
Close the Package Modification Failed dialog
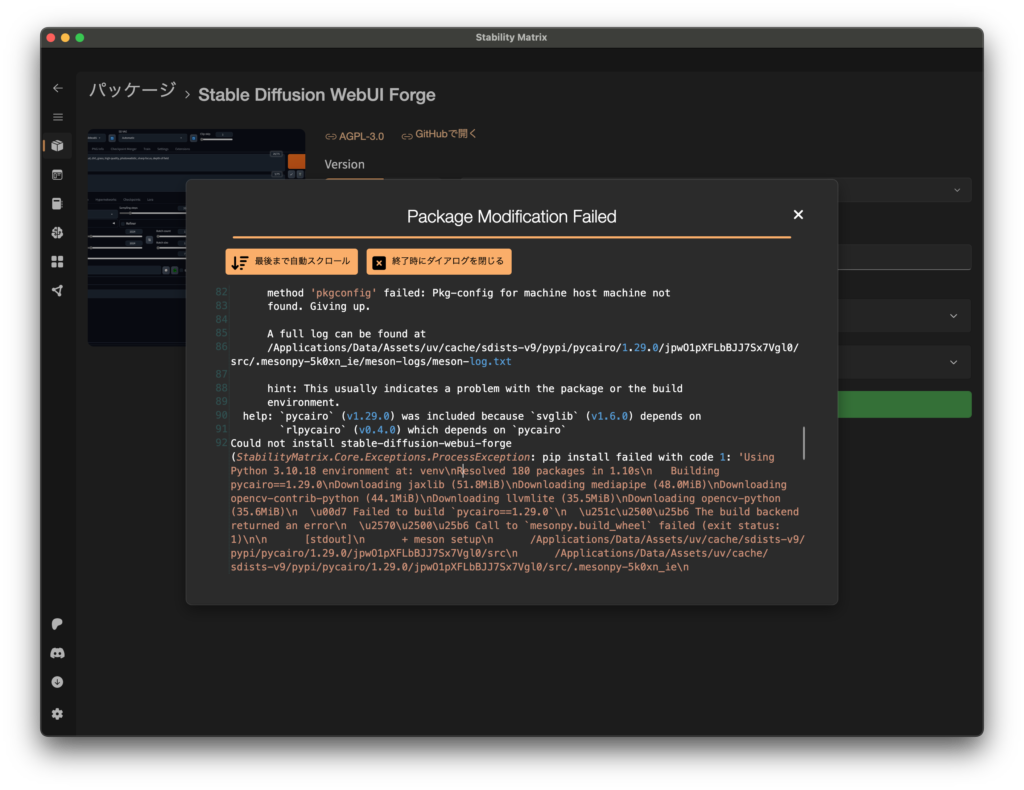pos(798,215)
